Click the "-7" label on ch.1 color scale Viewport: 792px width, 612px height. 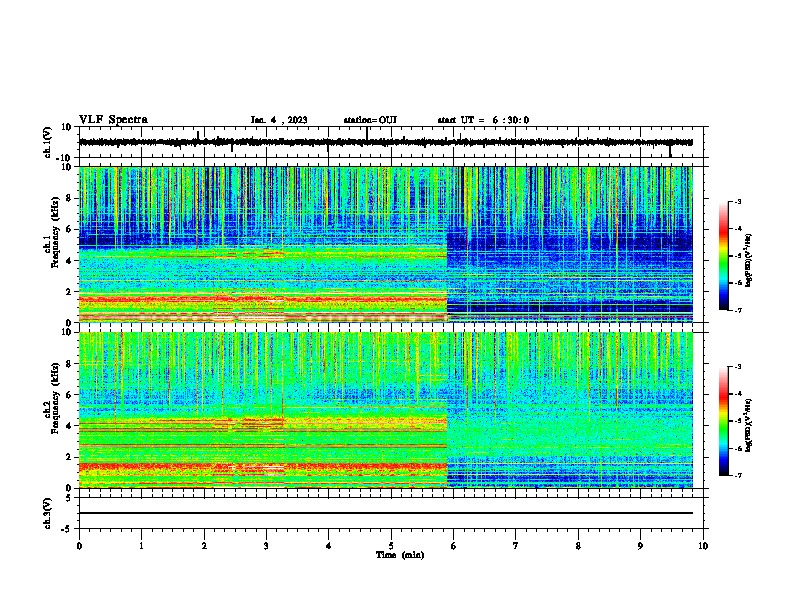pos(737,310)
